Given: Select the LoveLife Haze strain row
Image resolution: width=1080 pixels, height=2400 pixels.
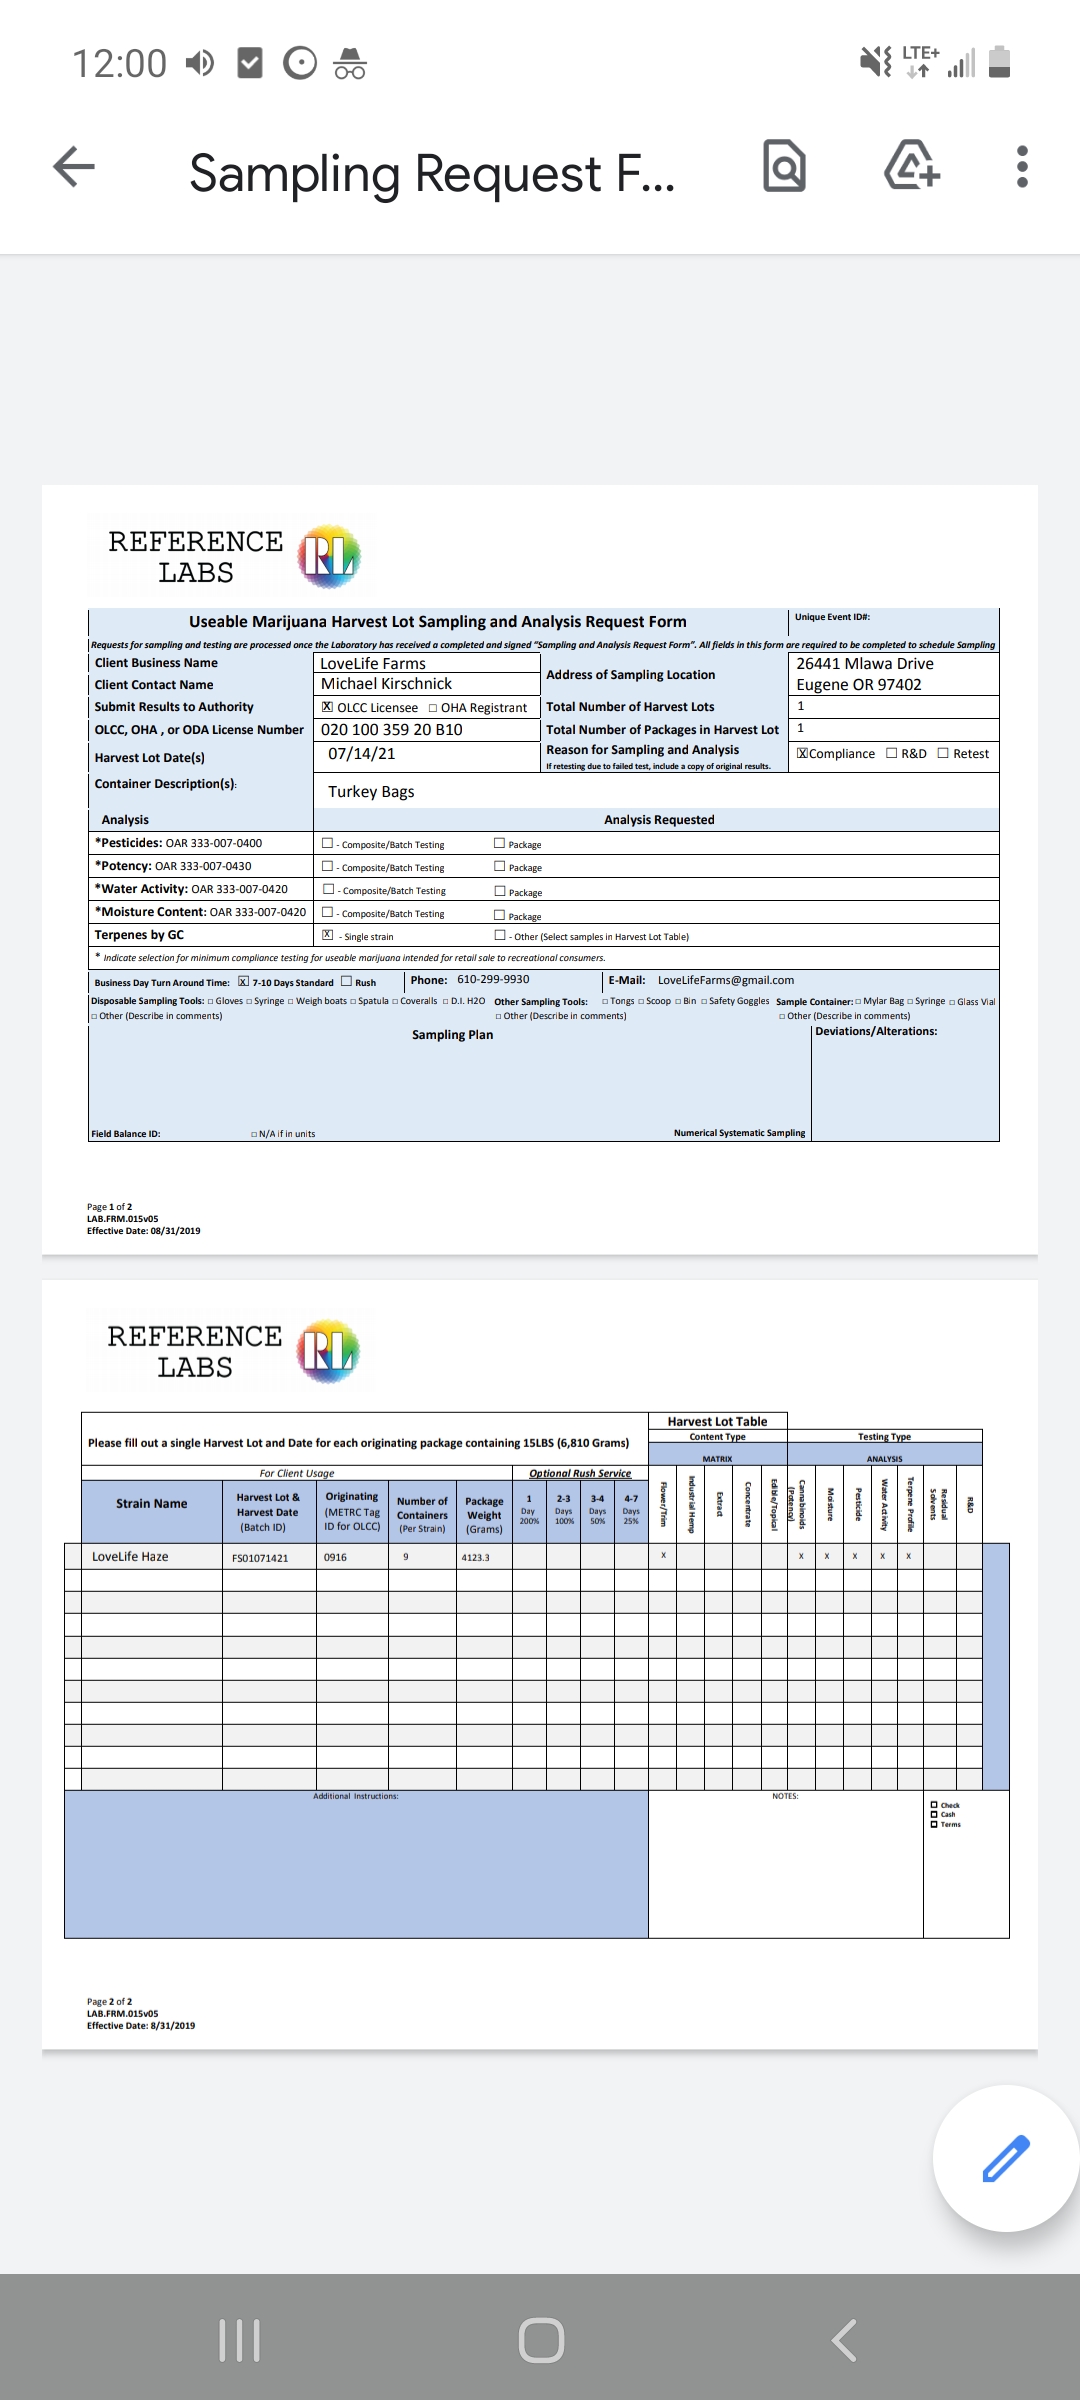Looking at the screenshot, I should [x=130, y=1557].
